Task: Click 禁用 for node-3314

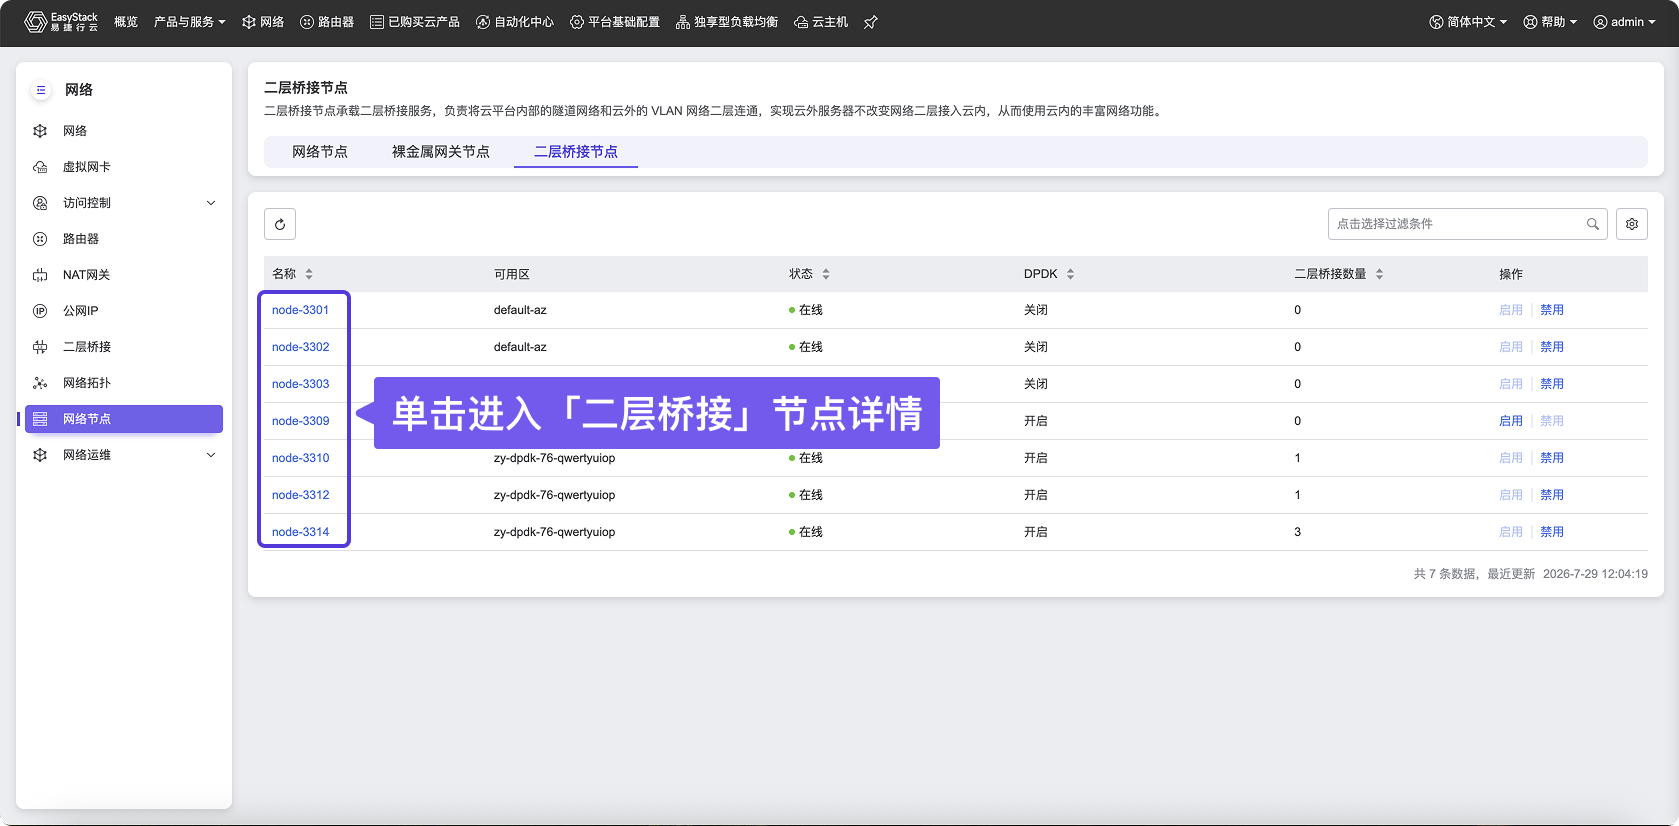Action: pos(1552,532)
